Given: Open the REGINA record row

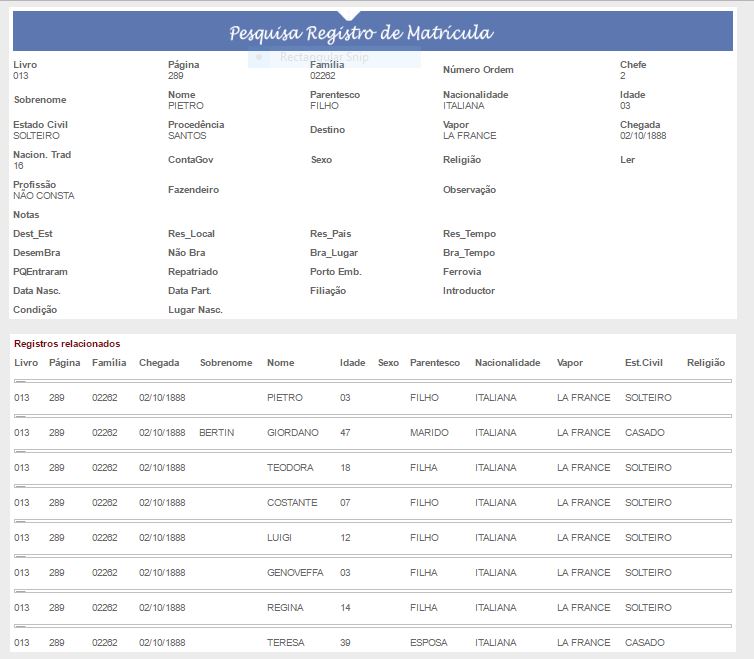Looking at the screenshot, I should (x=286, y=608).
